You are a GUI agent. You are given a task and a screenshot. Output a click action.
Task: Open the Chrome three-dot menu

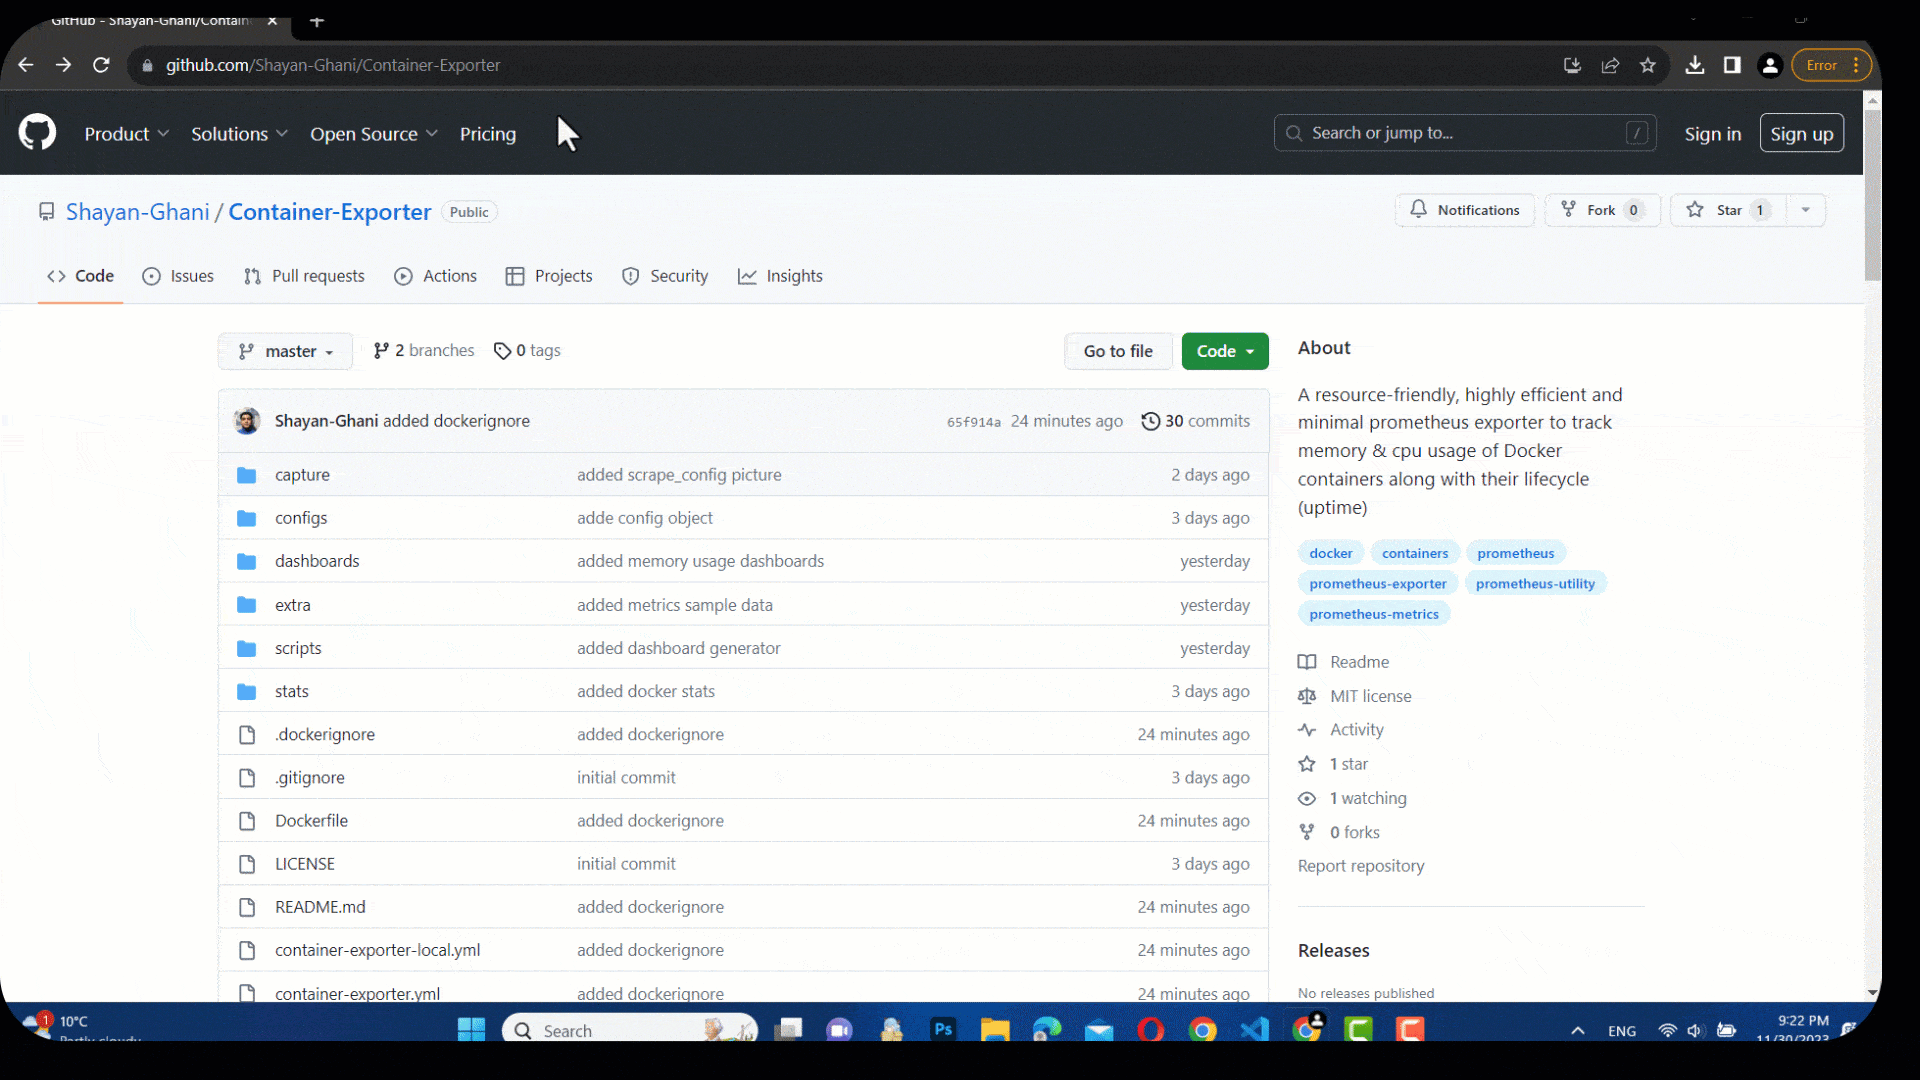(1856, 65)
